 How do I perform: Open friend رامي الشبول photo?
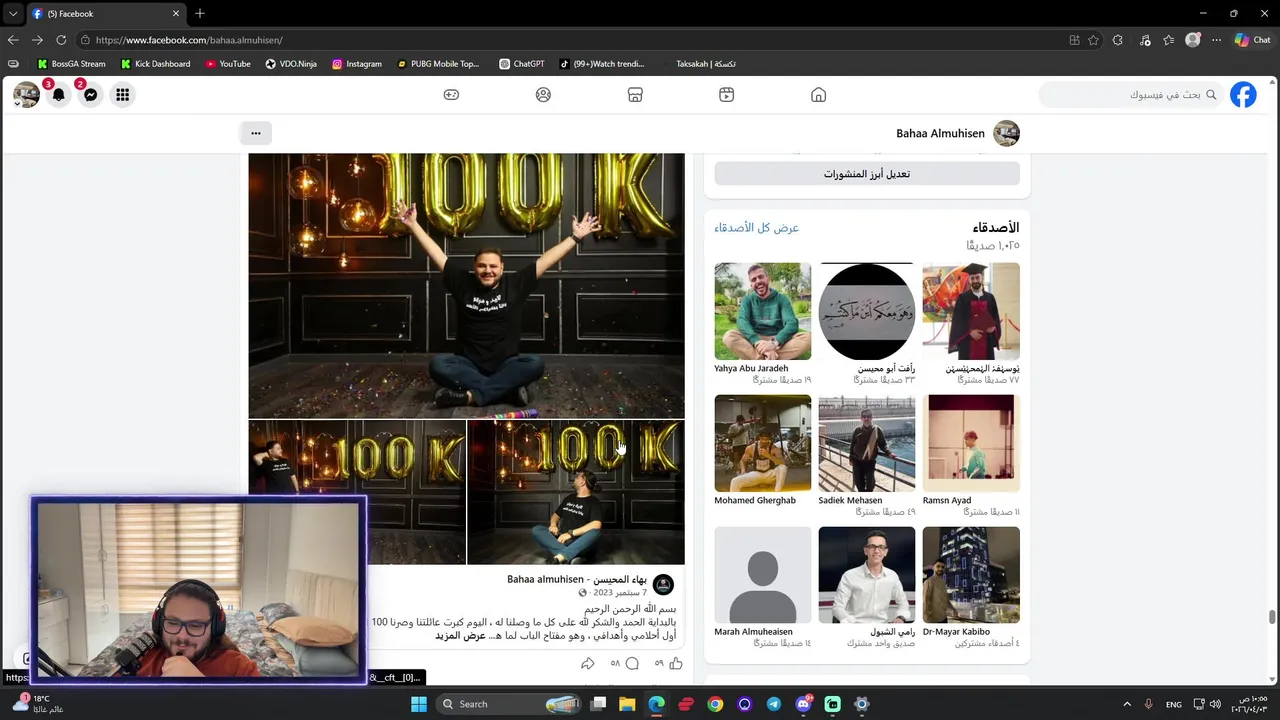[867, 575]
